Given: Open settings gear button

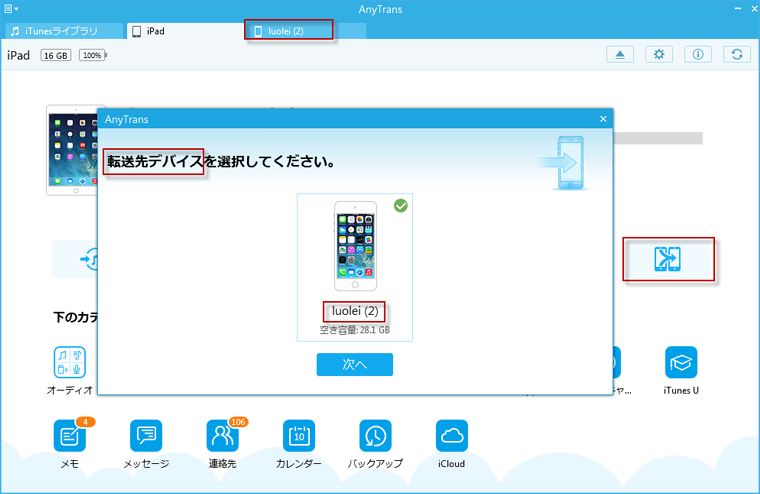Looking at the screenshot, I should coord(659,54).
